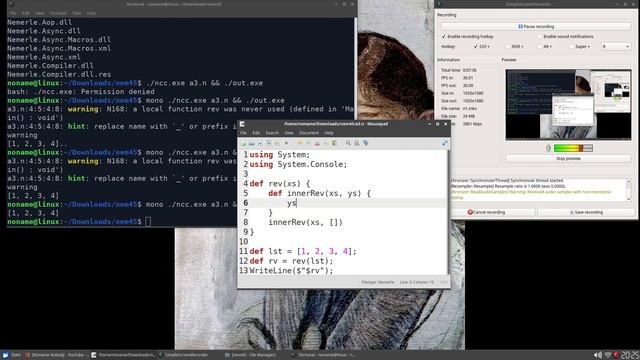Click the microphone icon under the recorder preview
Screen dimensions: 640x360
pos(549,148)
